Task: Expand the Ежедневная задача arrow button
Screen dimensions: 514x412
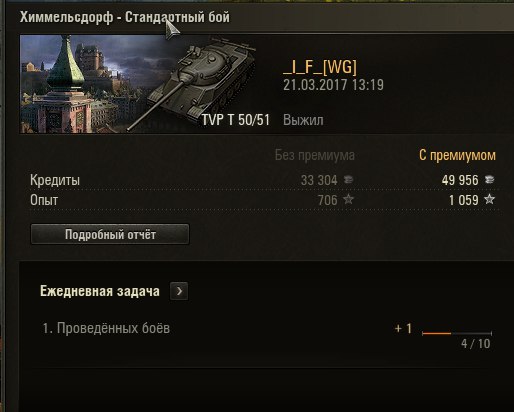Action: [179, 291]
